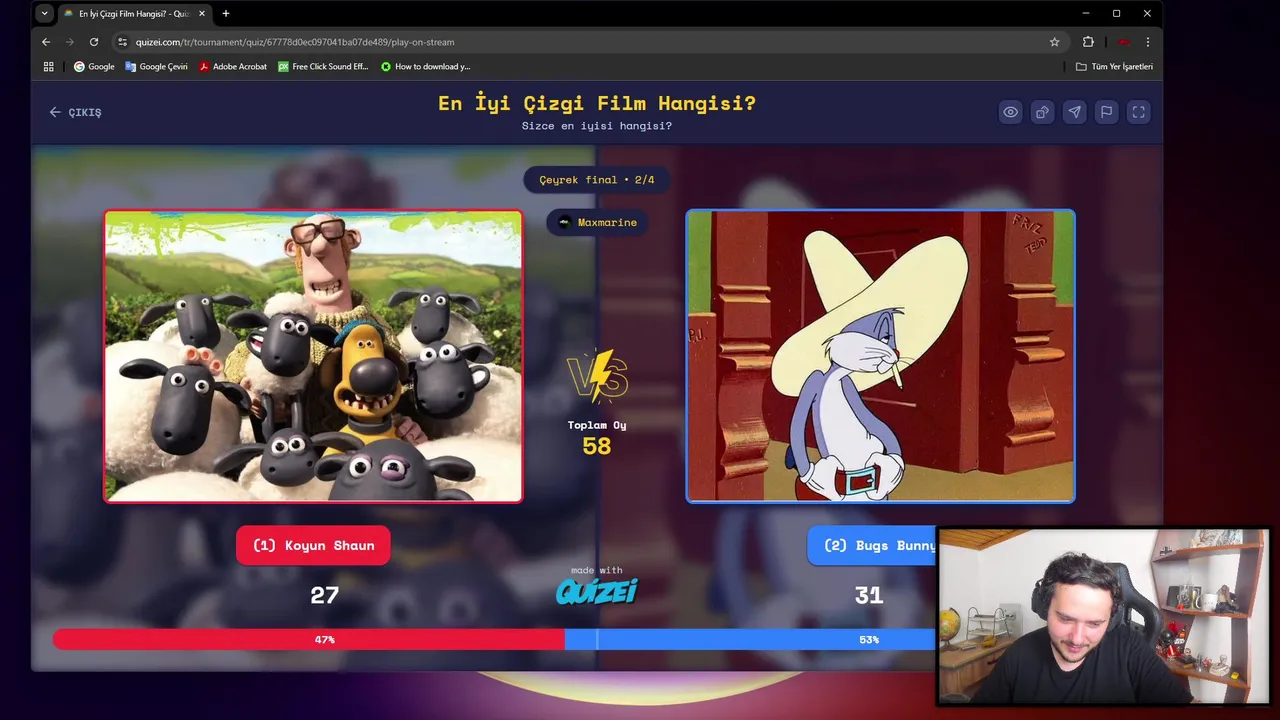Image resolution: width=1280 pixels, height=720 pixels.
Task: Open the Tüm Yer İşaretleri folder
Action: pos(1114,67)
